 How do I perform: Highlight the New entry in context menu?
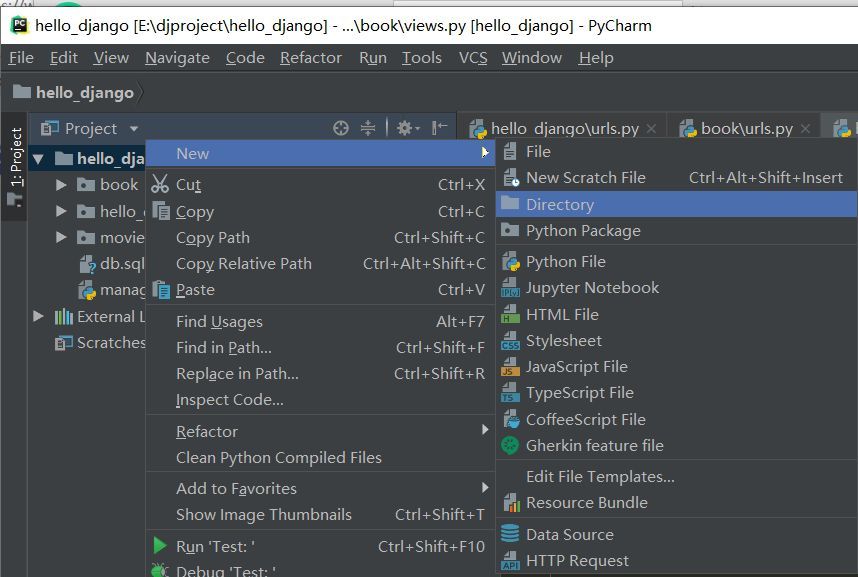(x=320, y=153)
